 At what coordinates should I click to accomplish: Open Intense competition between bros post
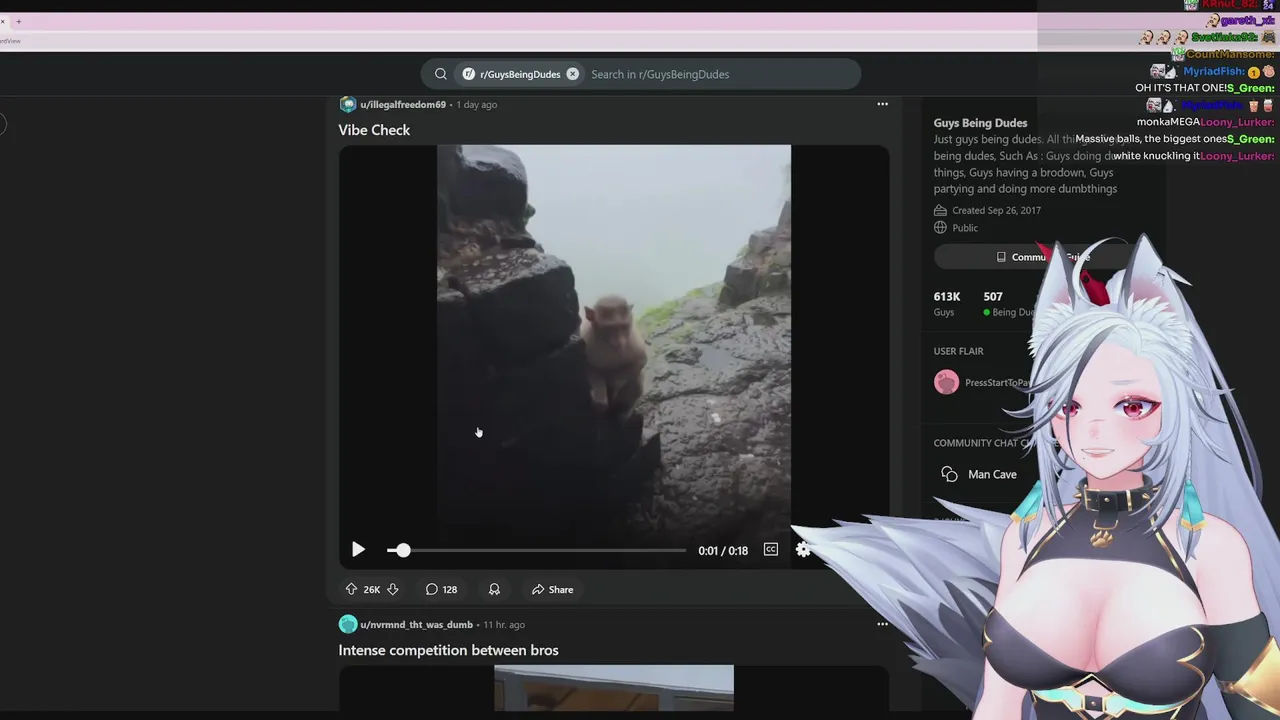(x=448, y=650)
